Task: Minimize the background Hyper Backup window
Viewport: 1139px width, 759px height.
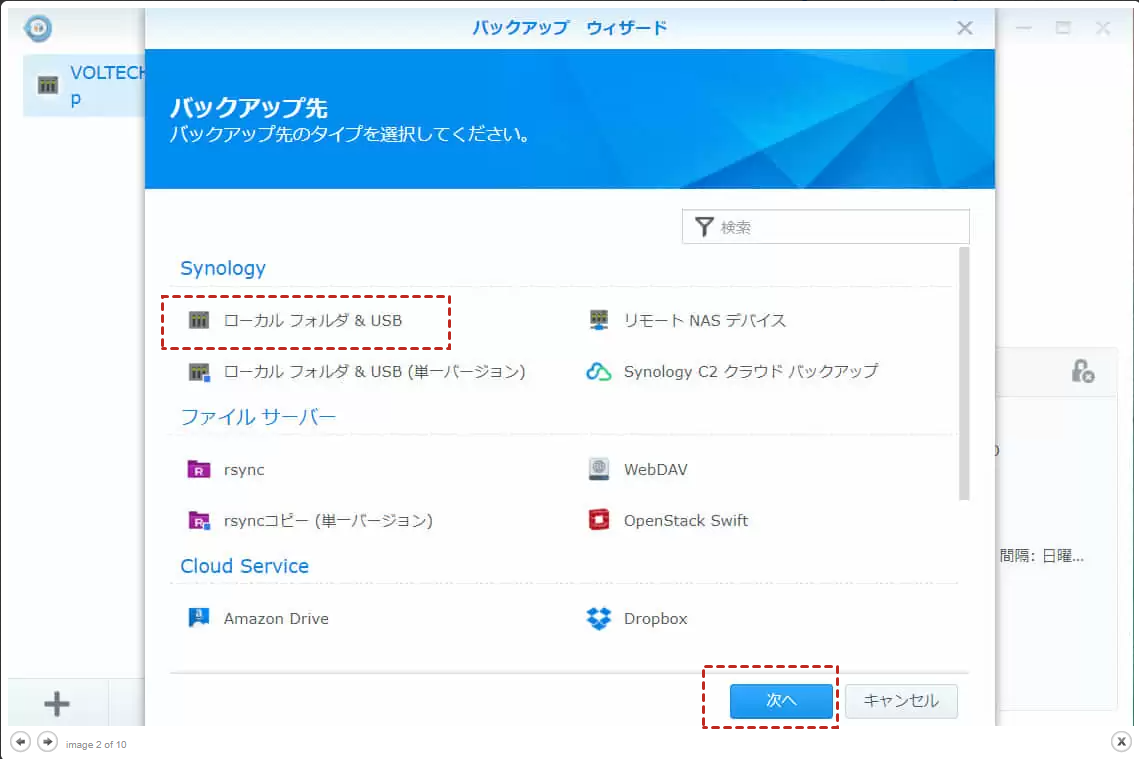Action: (x=1024, y=28)
